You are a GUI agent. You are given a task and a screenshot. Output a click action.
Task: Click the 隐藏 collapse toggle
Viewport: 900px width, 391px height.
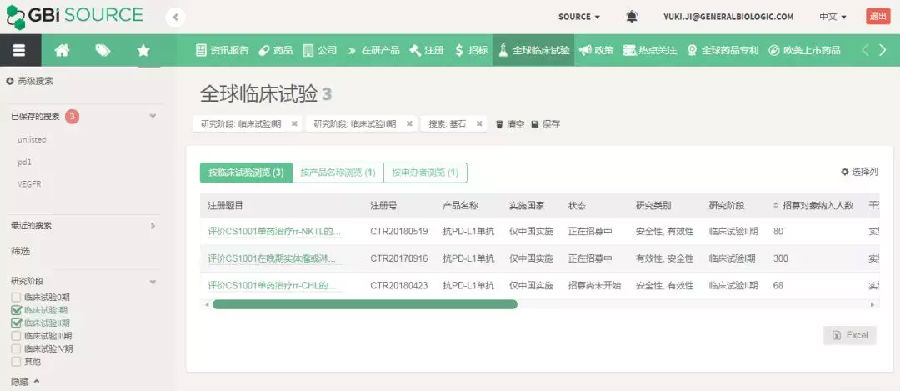coord(25,381)
